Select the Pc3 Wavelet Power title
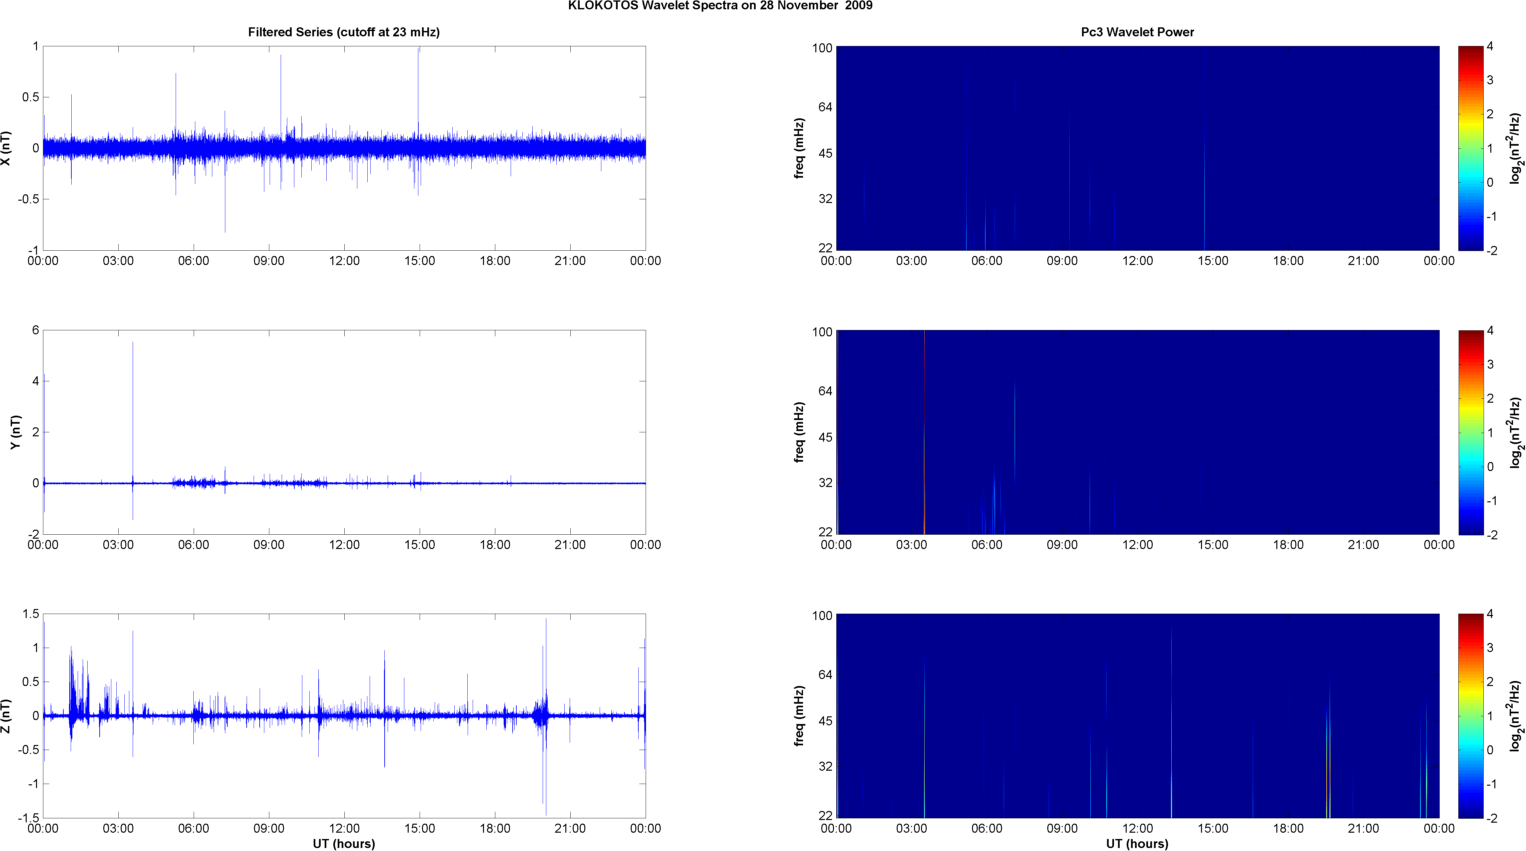Image resolution: width=1526 pixels, height=851 pixels. (x=1137, y=32)
